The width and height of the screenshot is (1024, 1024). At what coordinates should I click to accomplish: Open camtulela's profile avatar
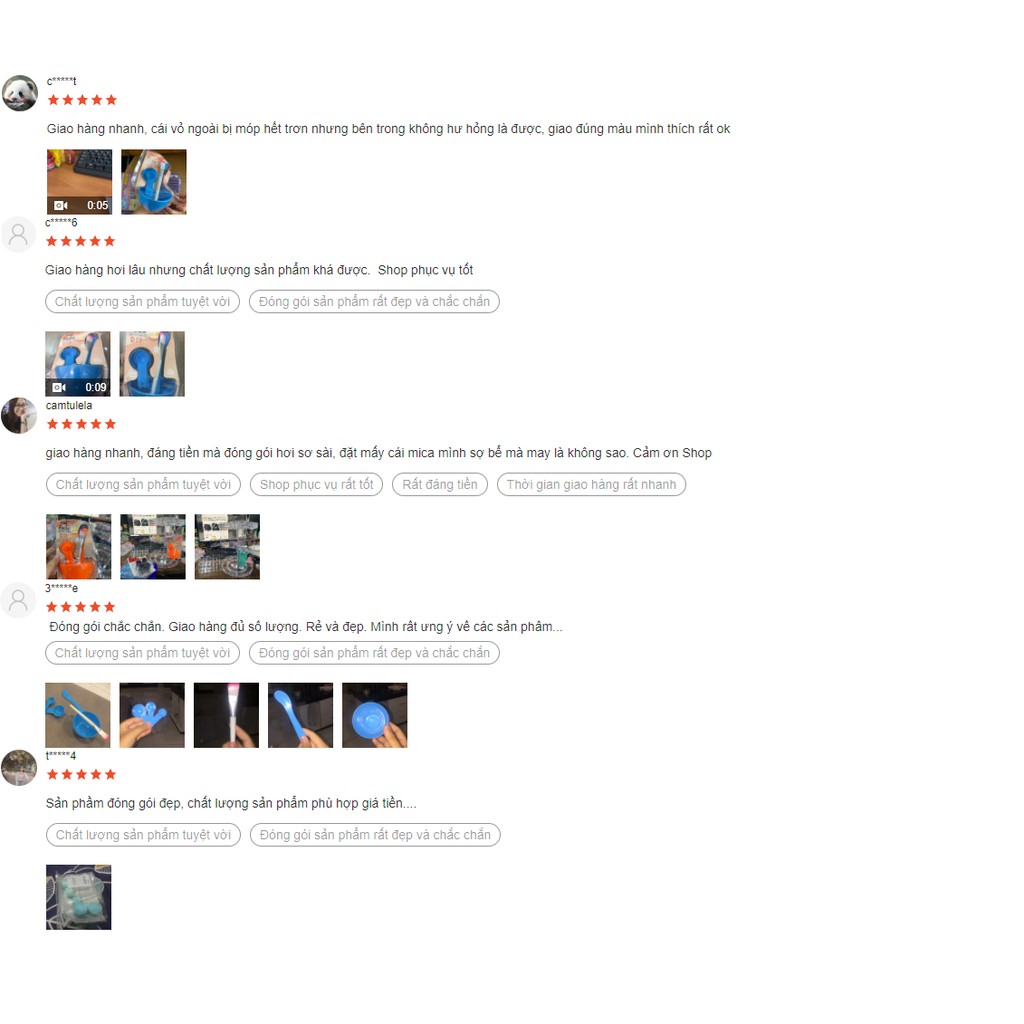[x=19, y=415]
